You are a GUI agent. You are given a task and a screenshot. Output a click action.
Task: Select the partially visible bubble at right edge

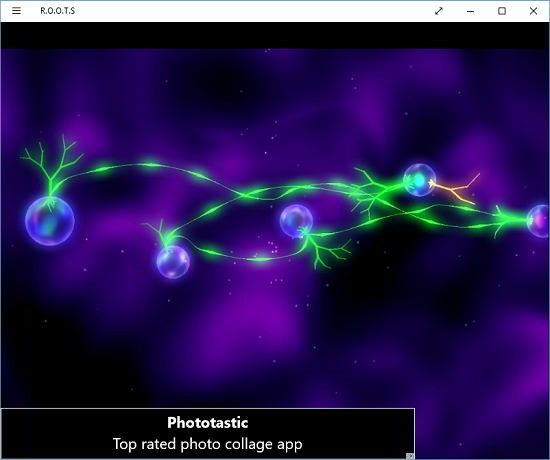click(x=538, y=221)
